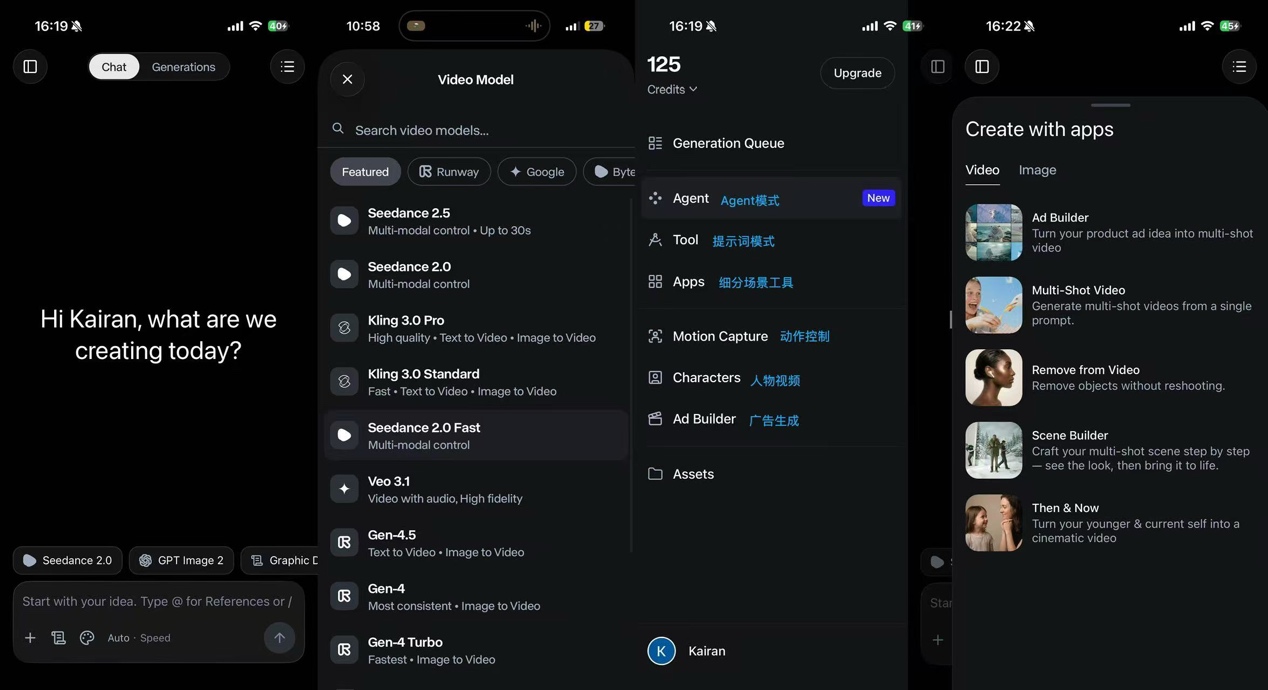Click the Gen-4 Runway icon
This screenshot has height=690, width=1268.
click(344, 596)
